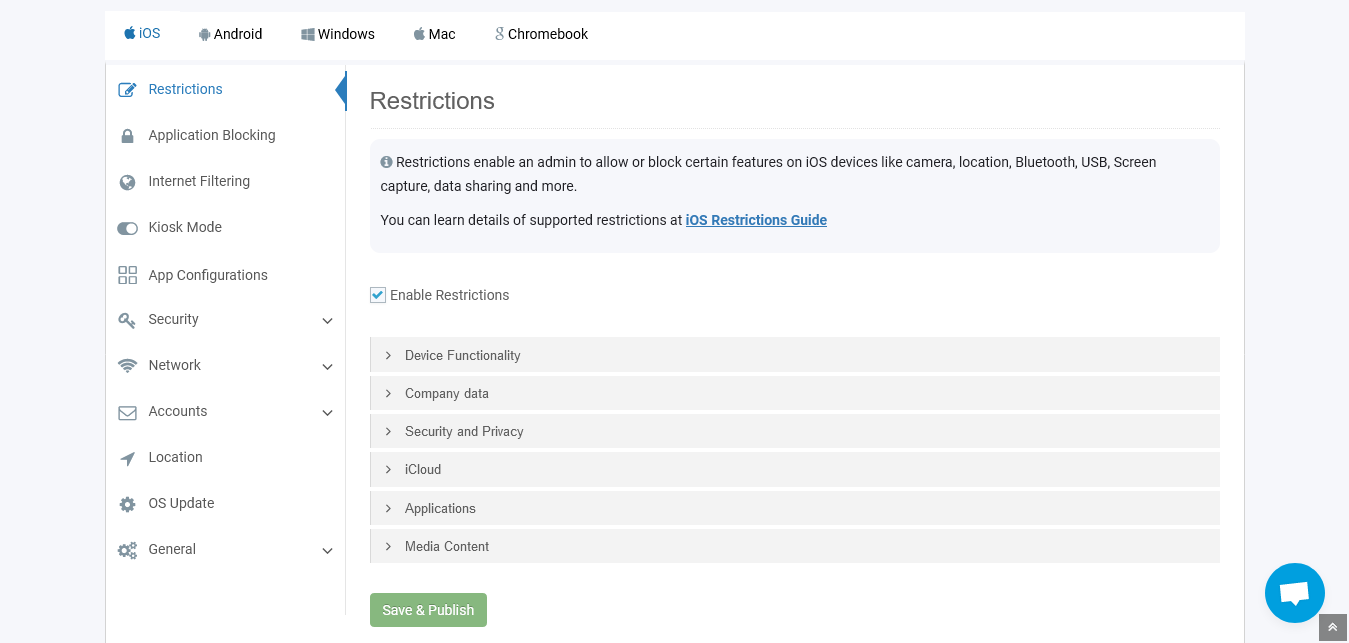Switch to the Android platform tab
Screen dimensions: 1349x643
tap(230, 34)
